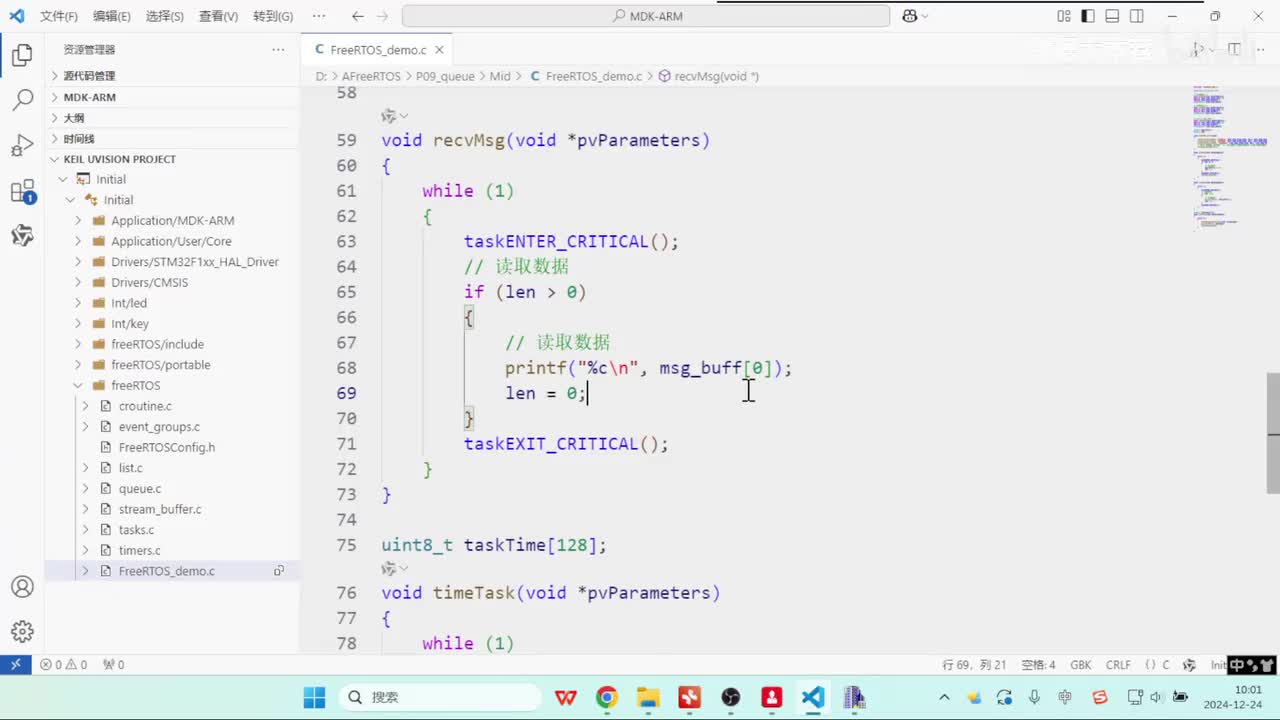The width and height of the screenshot is (1280, 720).
Task: Go forward using the right navigation arrow
Action: [x=384, y=16]
